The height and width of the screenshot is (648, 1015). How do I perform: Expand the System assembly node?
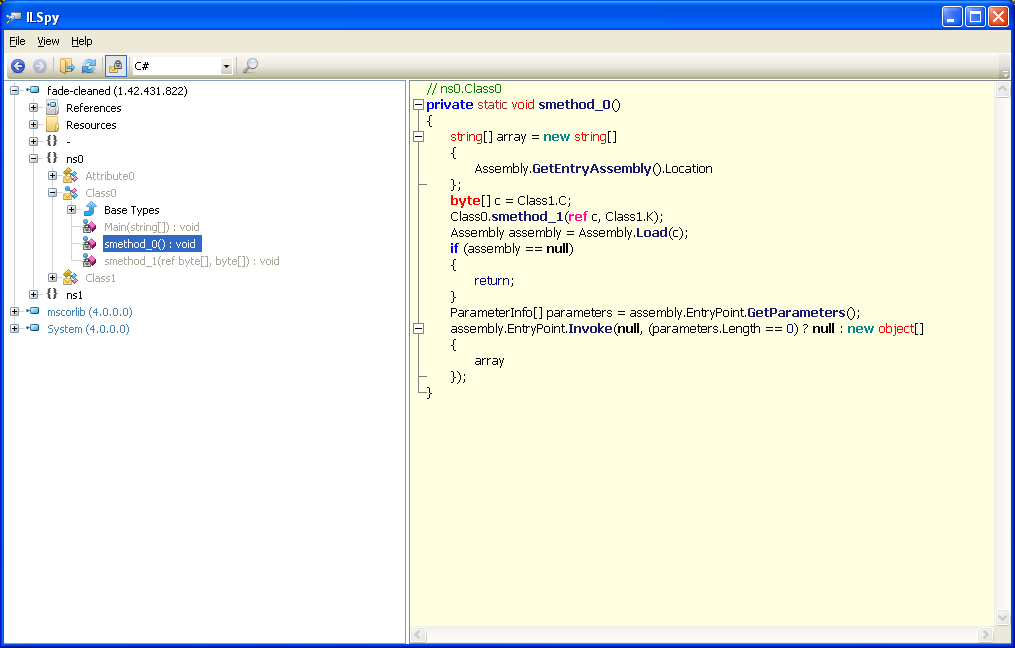click(14, 329)
